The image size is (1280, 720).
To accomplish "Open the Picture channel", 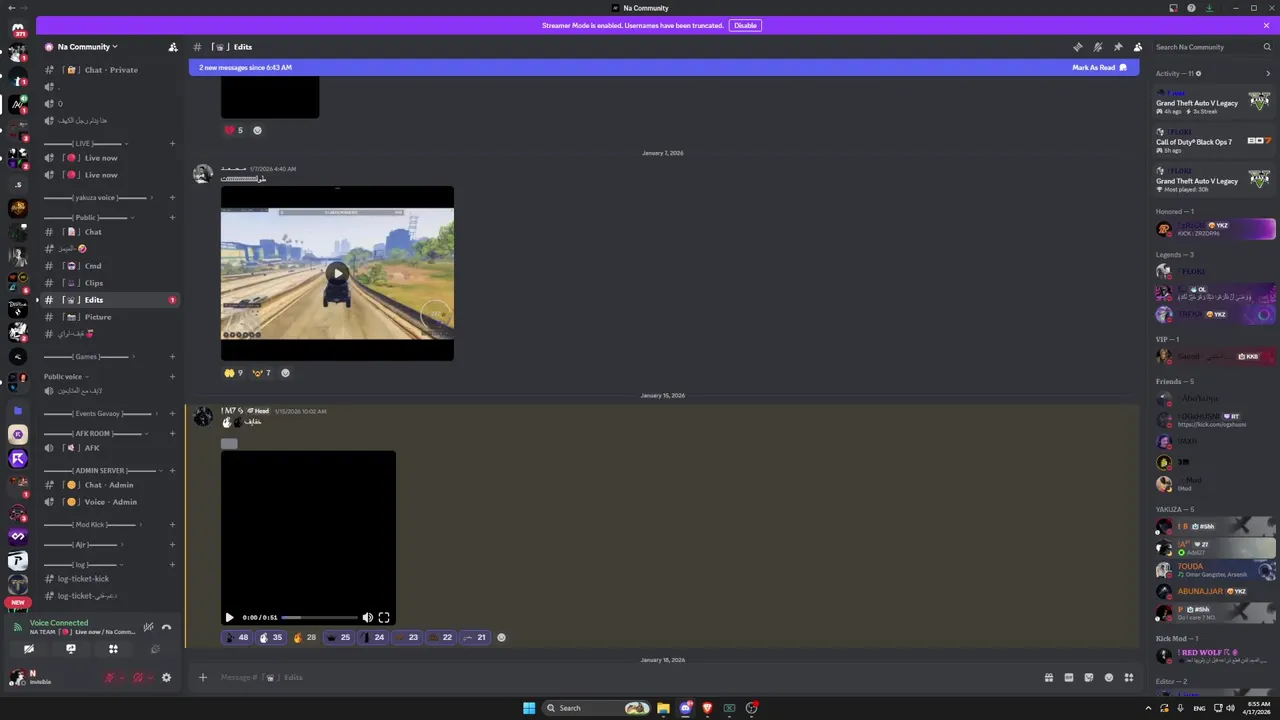I will pyautogui.click(x=110, y=317).
